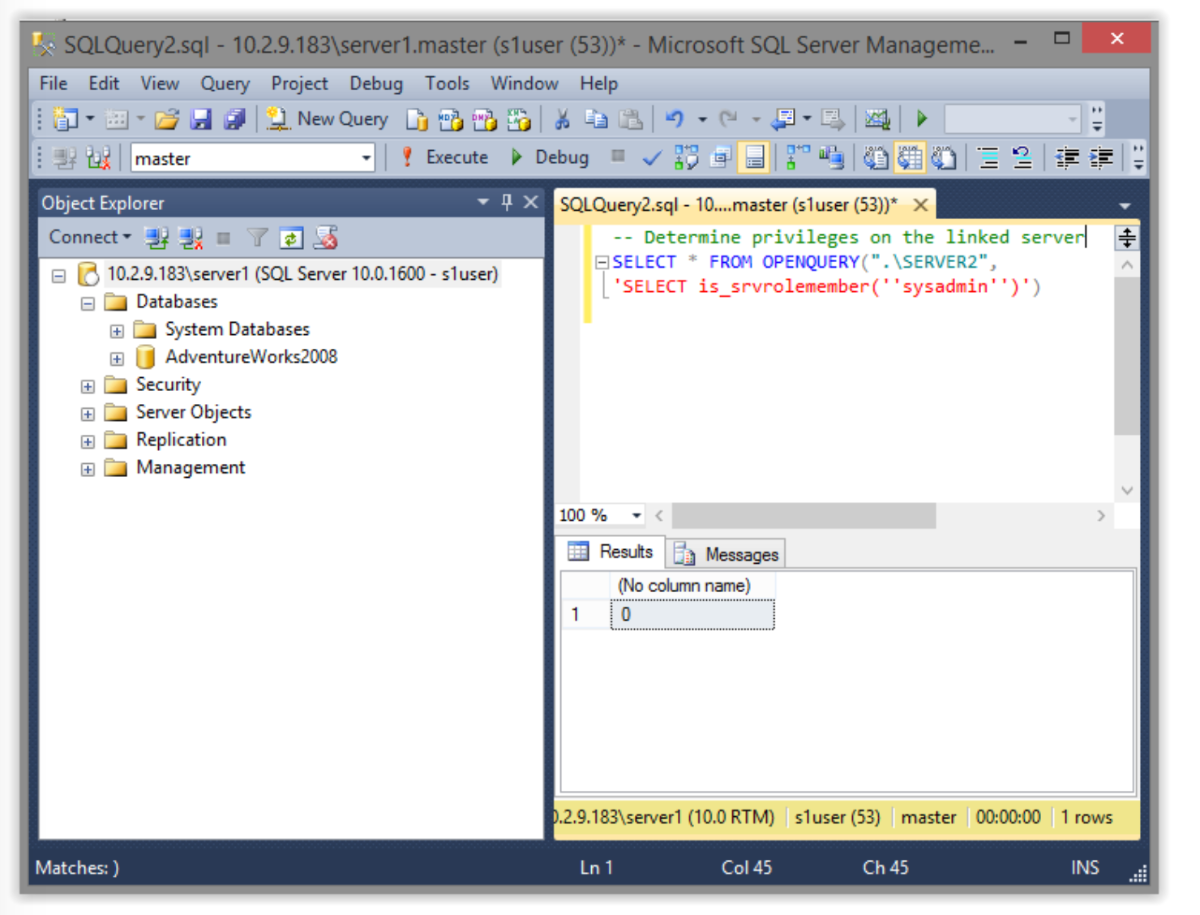Click the editor split handle above the scrollbar
The width and height of the screenshot is (1200, 915).
1127,238
